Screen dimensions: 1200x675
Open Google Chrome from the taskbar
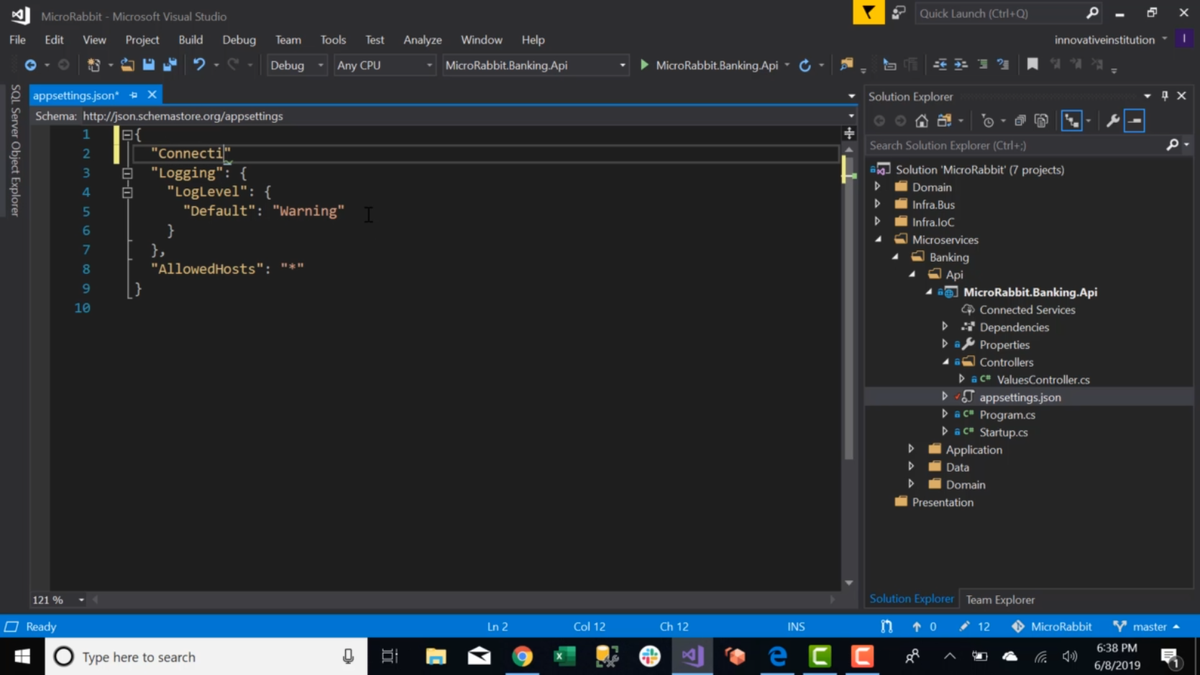pyautogui.click(x=522, y=657)
